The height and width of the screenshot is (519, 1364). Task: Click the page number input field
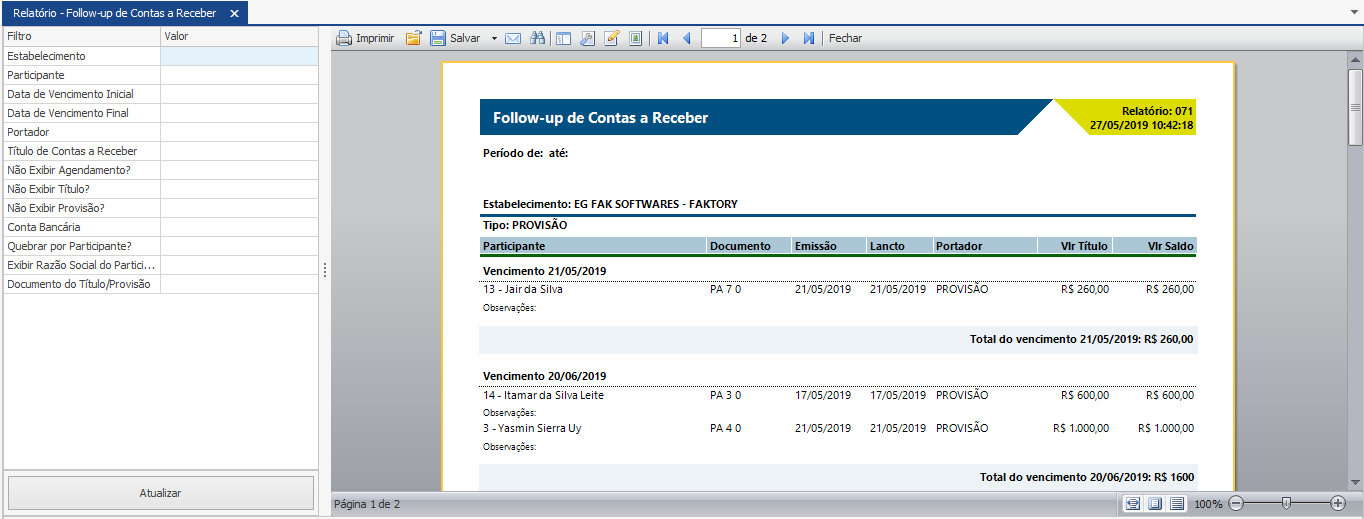pyautogui.click(x=721, y=38)
